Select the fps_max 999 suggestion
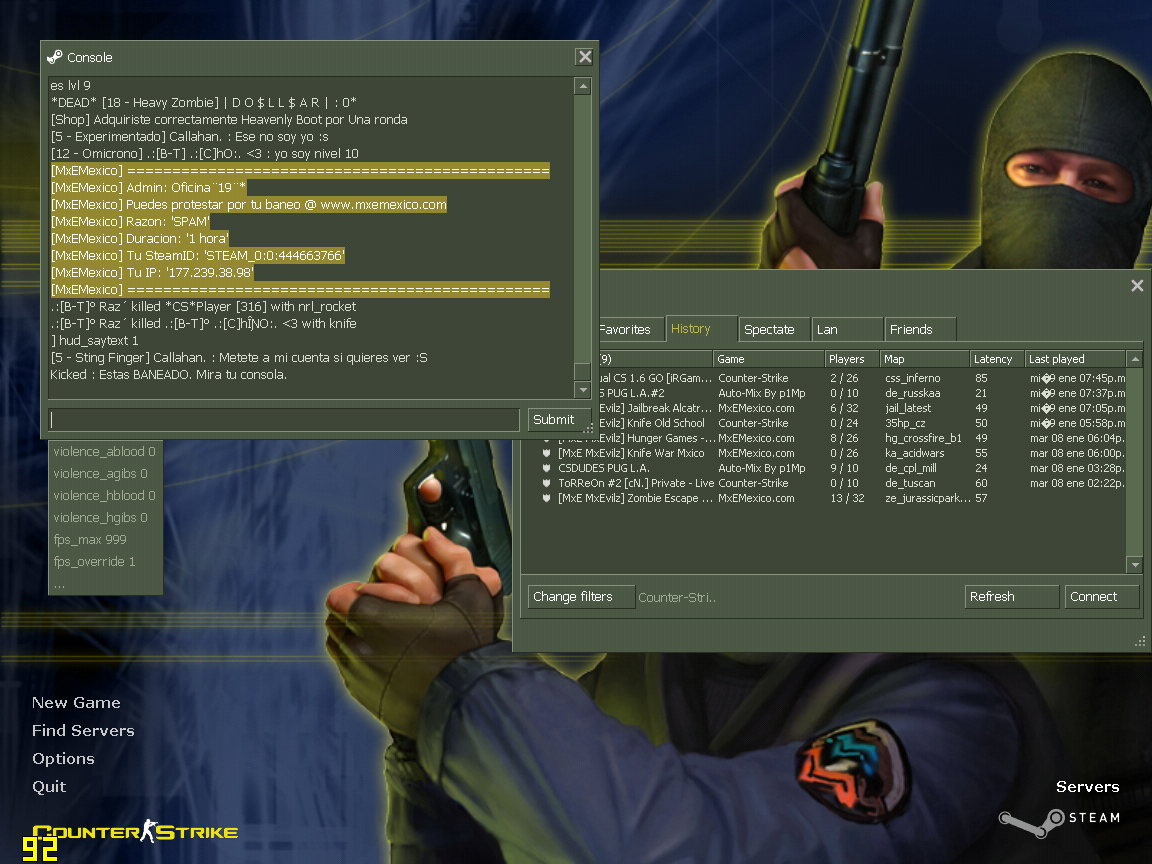The height and width of the screenshot is (864, 1152). [x=105, y=540]
